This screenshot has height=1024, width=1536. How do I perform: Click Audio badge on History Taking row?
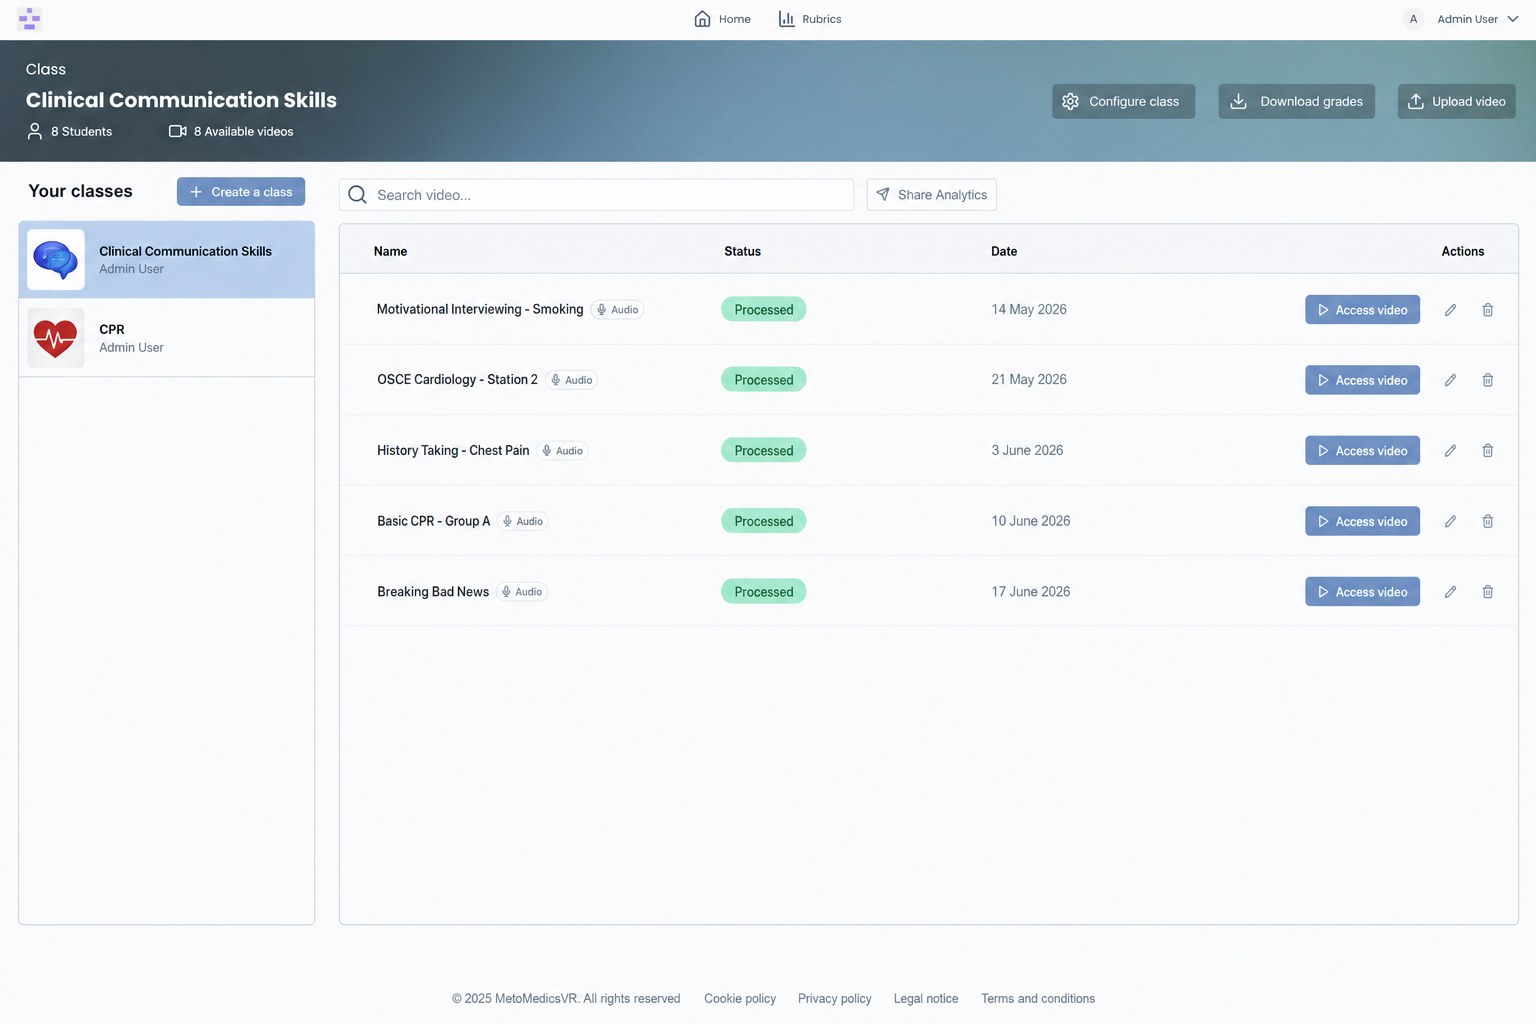562,451
